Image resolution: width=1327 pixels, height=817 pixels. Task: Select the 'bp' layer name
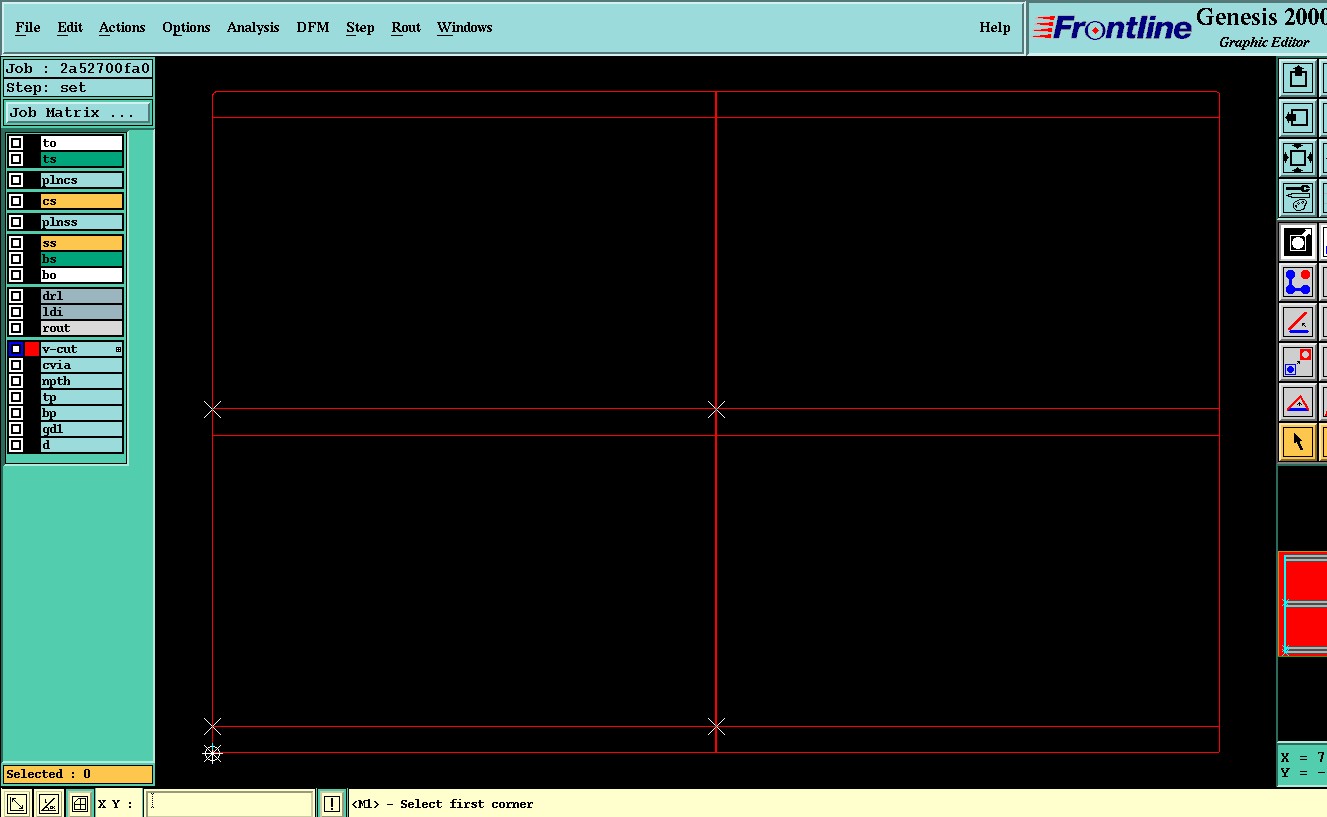click(x=81, y=413)
